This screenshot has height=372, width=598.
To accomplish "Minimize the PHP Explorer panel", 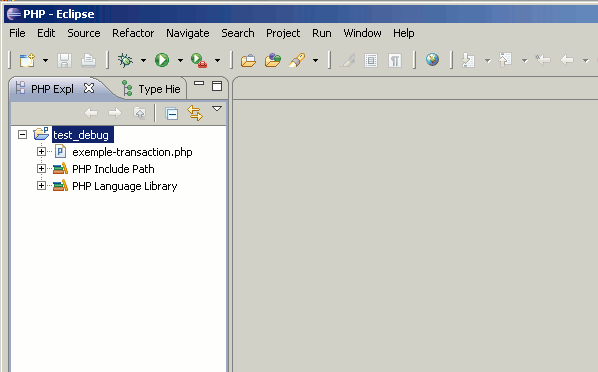I will point(199,83).
